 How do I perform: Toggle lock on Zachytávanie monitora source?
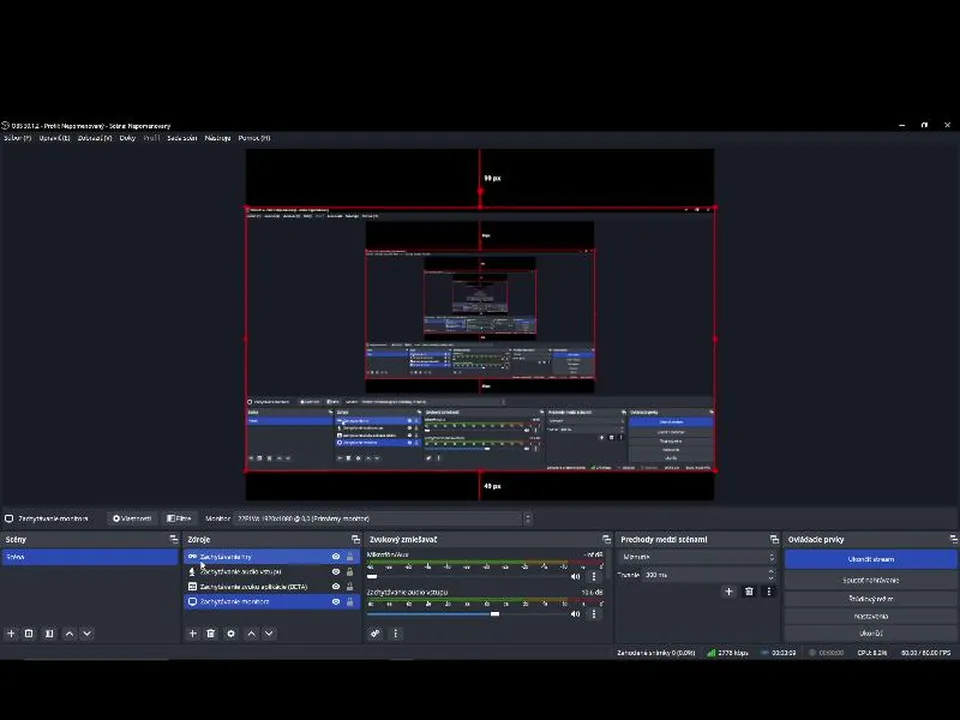pos(350,602)
